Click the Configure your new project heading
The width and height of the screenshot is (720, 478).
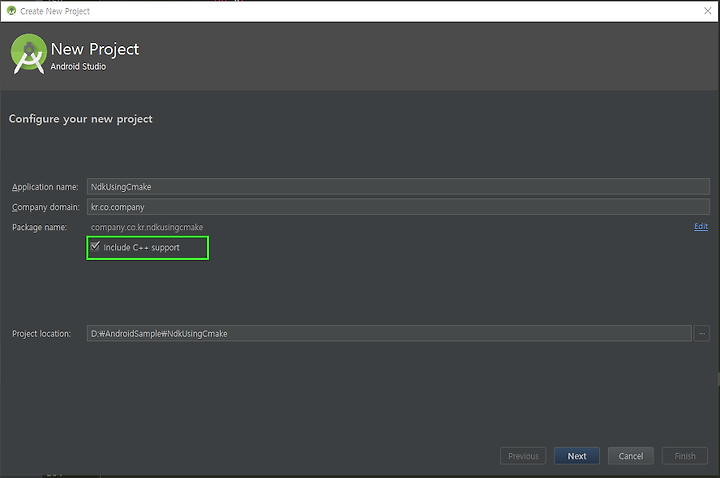(80, 119)
